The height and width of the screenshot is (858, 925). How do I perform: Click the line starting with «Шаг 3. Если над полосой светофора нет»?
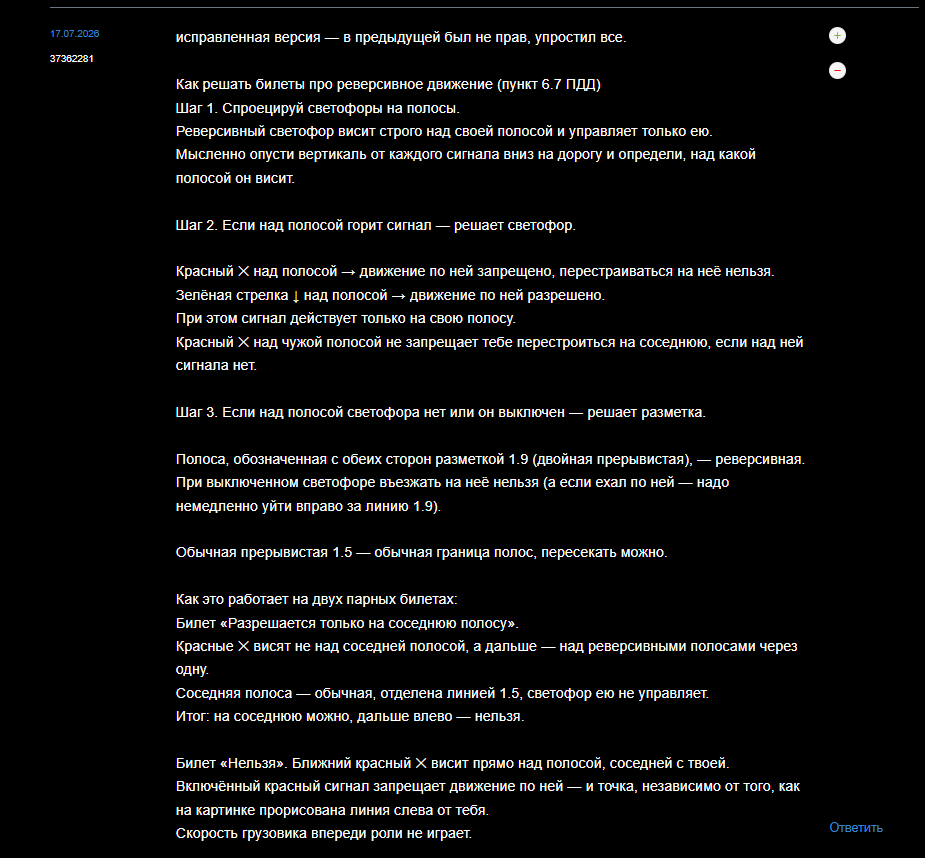click(441, 412)
